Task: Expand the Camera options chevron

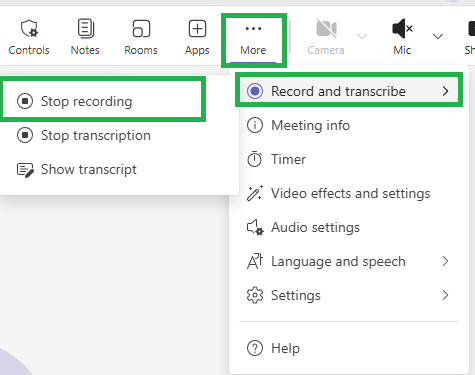Action: 362,36
